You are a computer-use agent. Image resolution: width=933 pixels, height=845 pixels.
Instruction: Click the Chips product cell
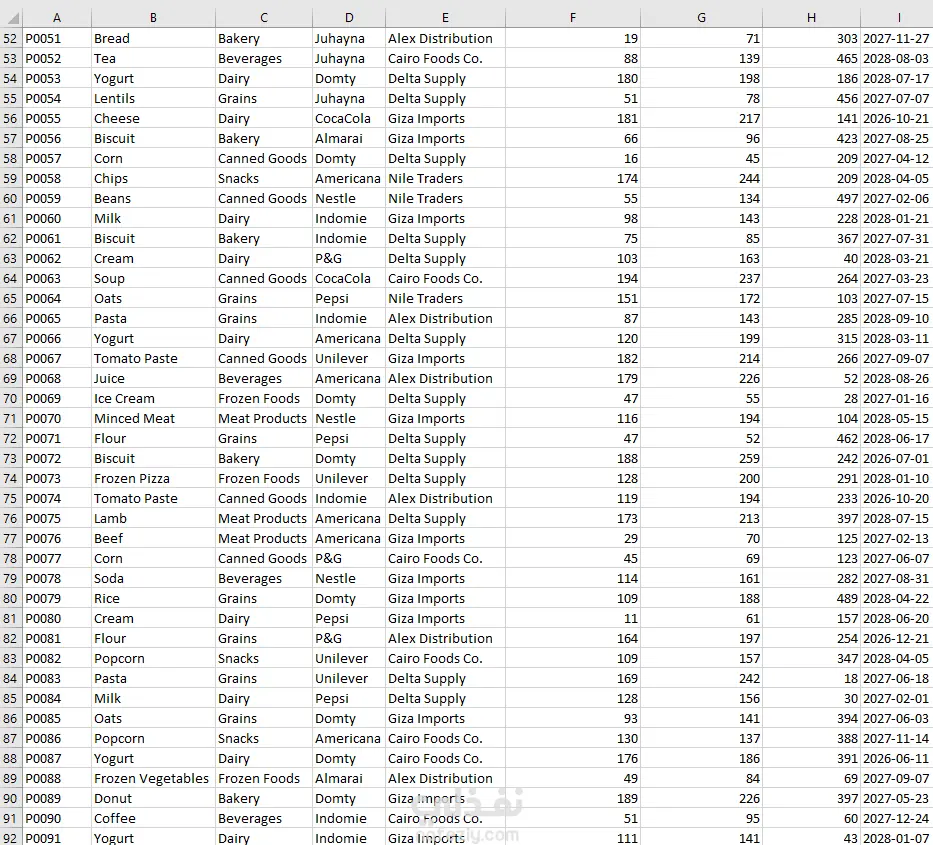(x=154, y=179)
